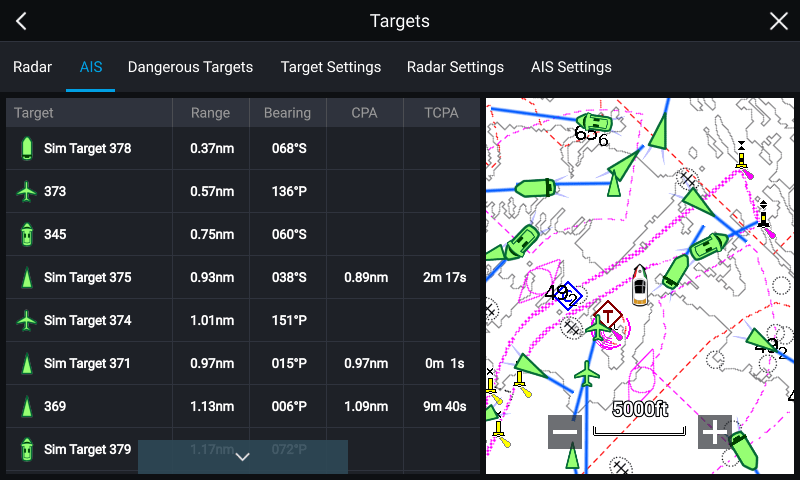The width and height of the screenshot is (800, 480).
Task: Close the Targets page
Action: [x=778, y=21]
